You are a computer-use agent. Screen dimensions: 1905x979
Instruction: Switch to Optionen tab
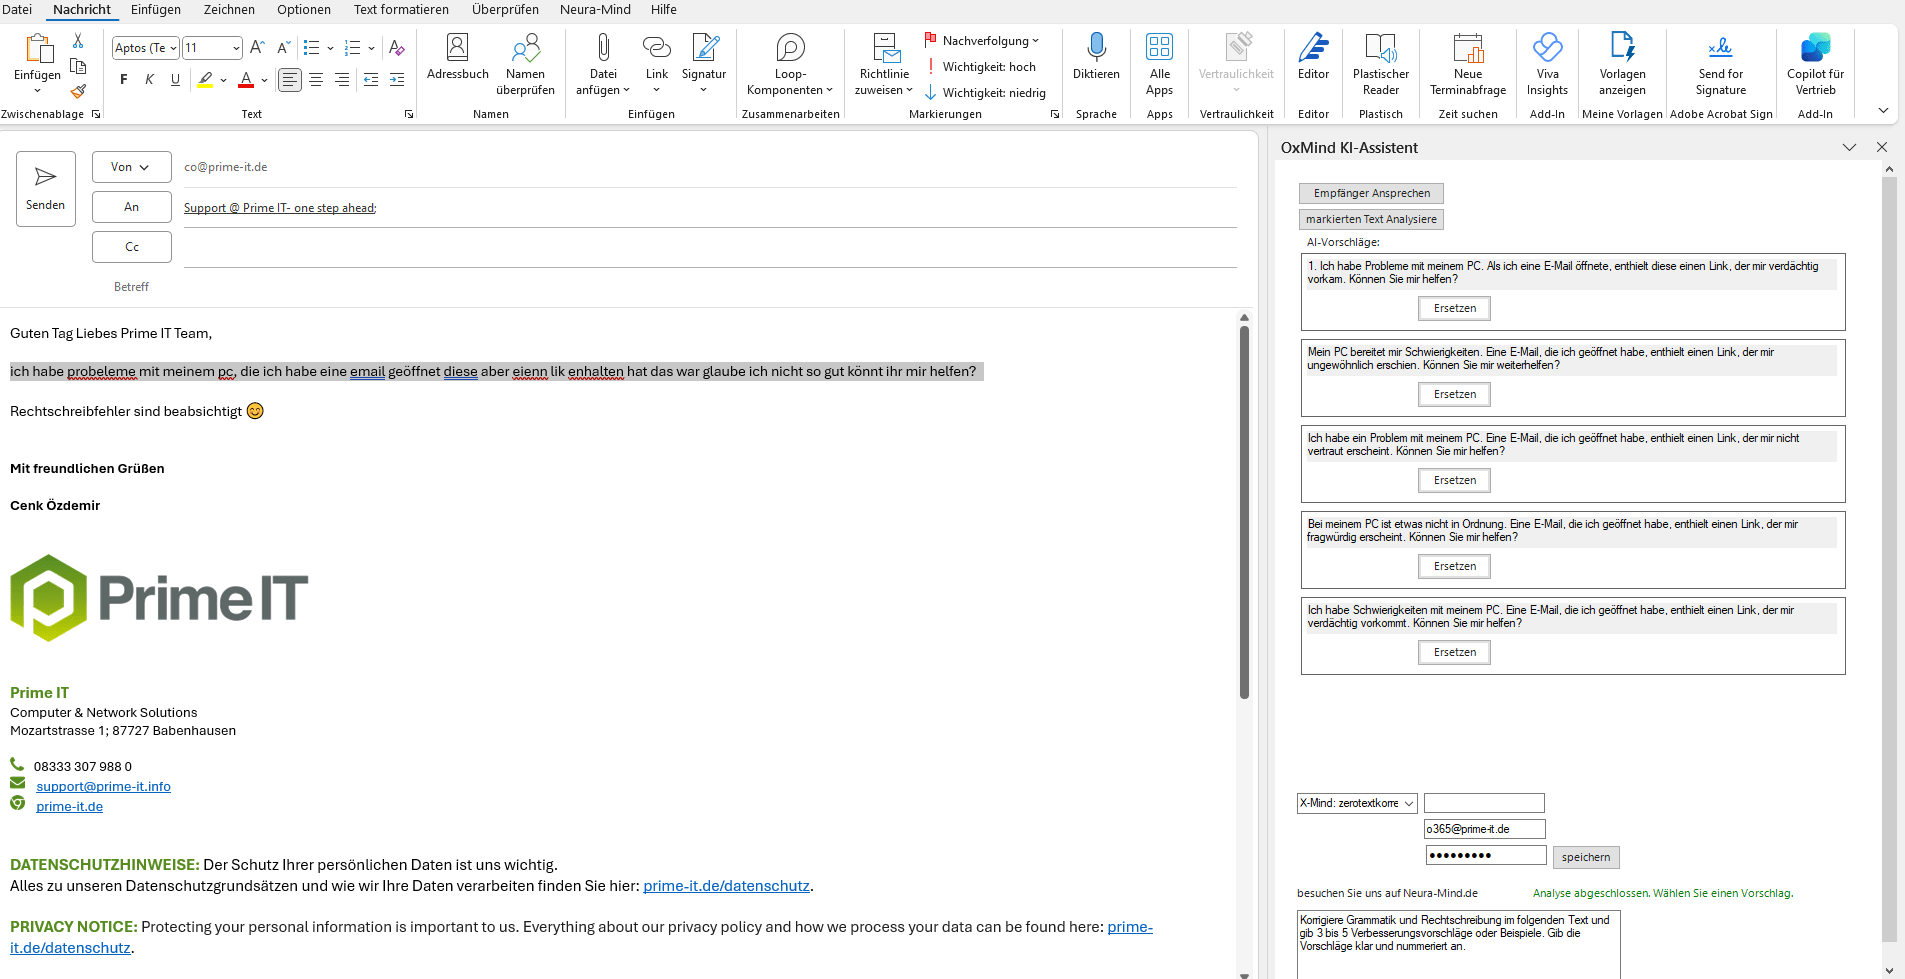pyautogui.click(x=304, y=9)
